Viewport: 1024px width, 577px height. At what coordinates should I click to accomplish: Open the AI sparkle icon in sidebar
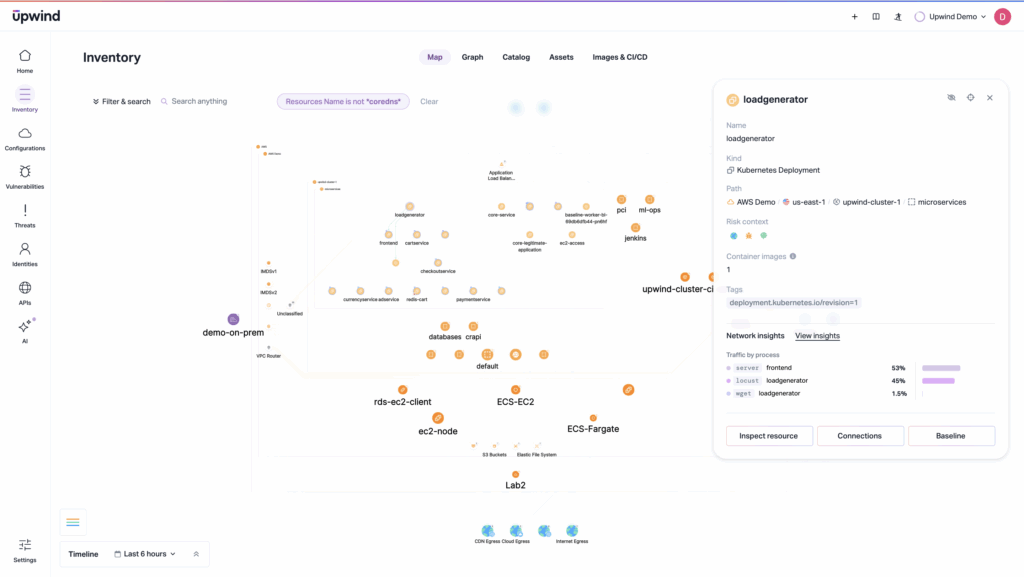click(x=25, y=331)
